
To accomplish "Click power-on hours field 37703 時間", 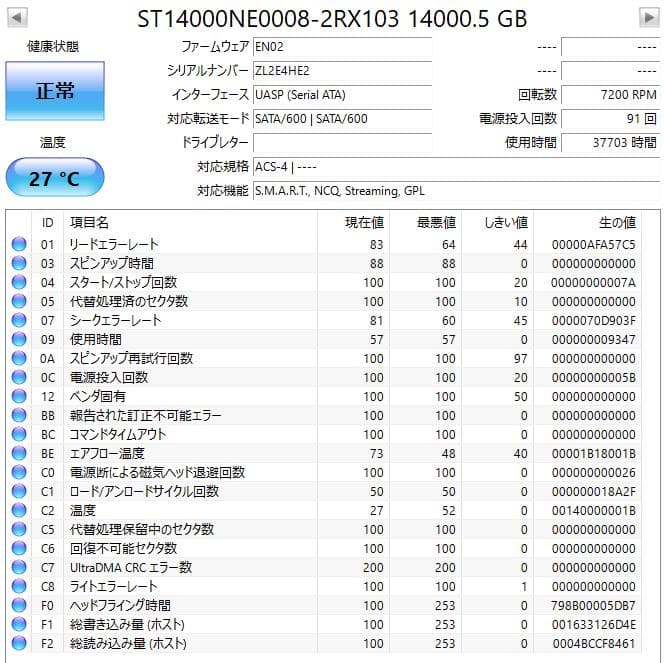I will tap(610, 143).
